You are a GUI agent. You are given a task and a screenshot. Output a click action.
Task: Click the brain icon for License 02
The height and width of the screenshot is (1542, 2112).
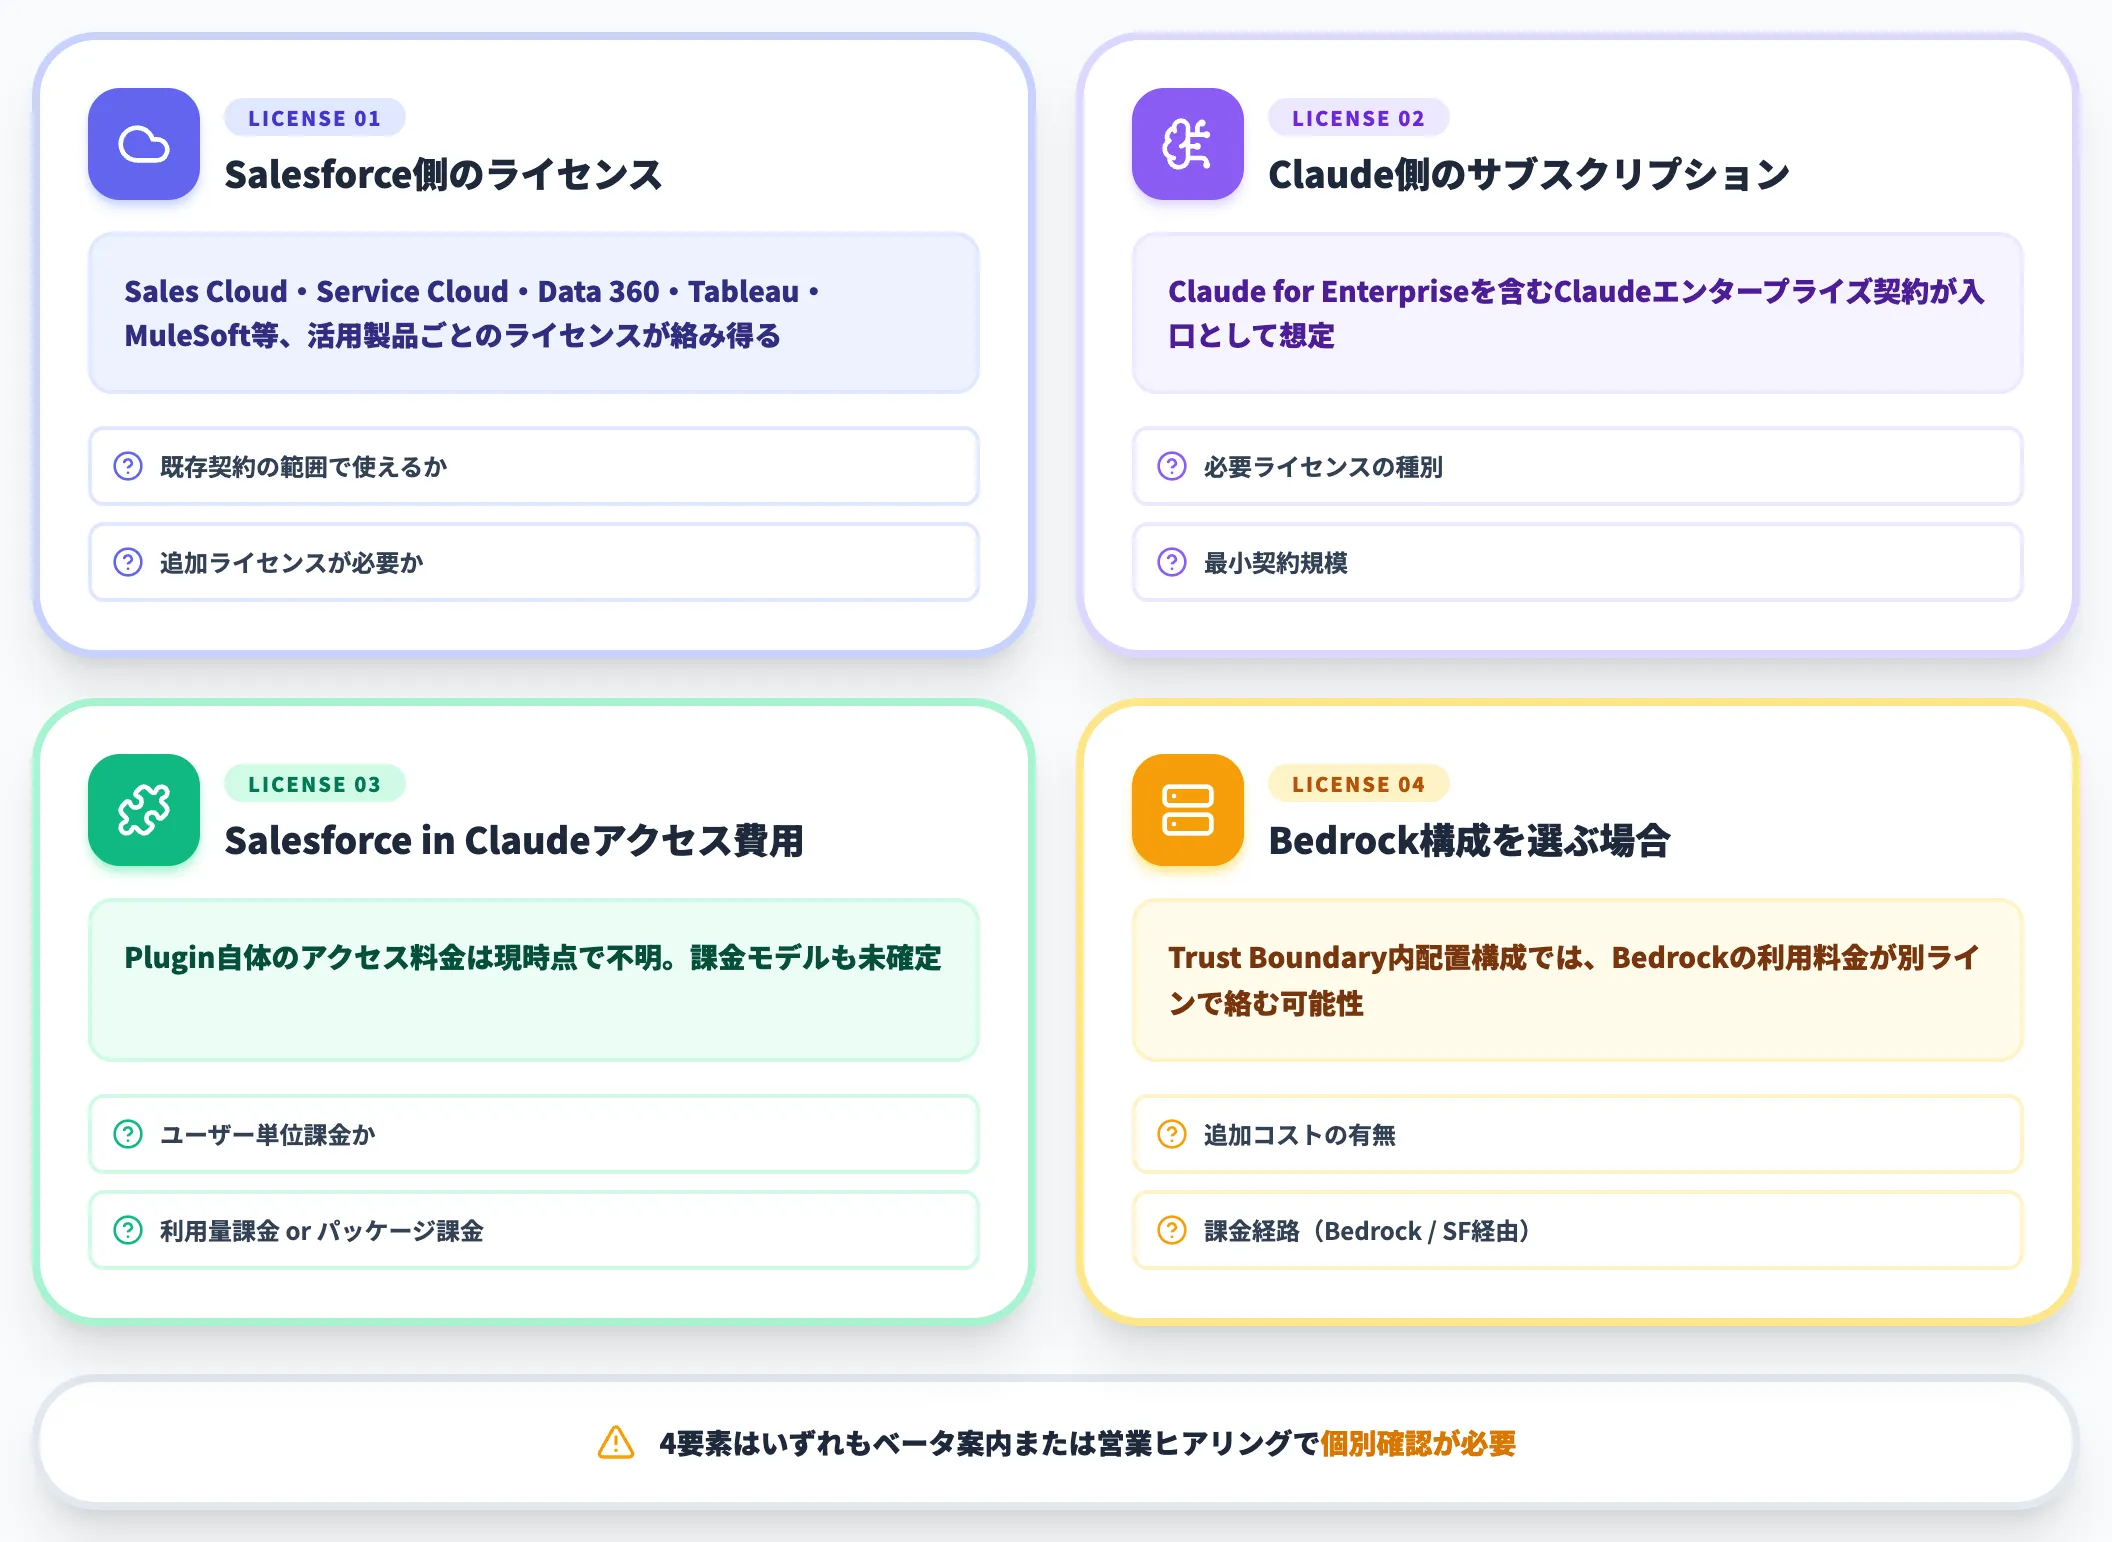click(x=1188, y=144)
